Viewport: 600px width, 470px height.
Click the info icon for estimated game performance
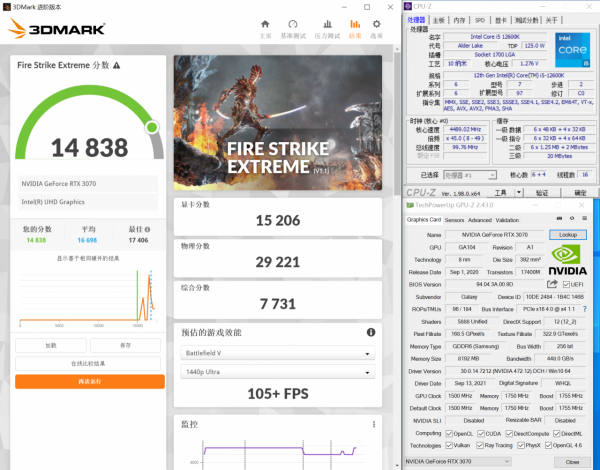(x=371, y=332)
